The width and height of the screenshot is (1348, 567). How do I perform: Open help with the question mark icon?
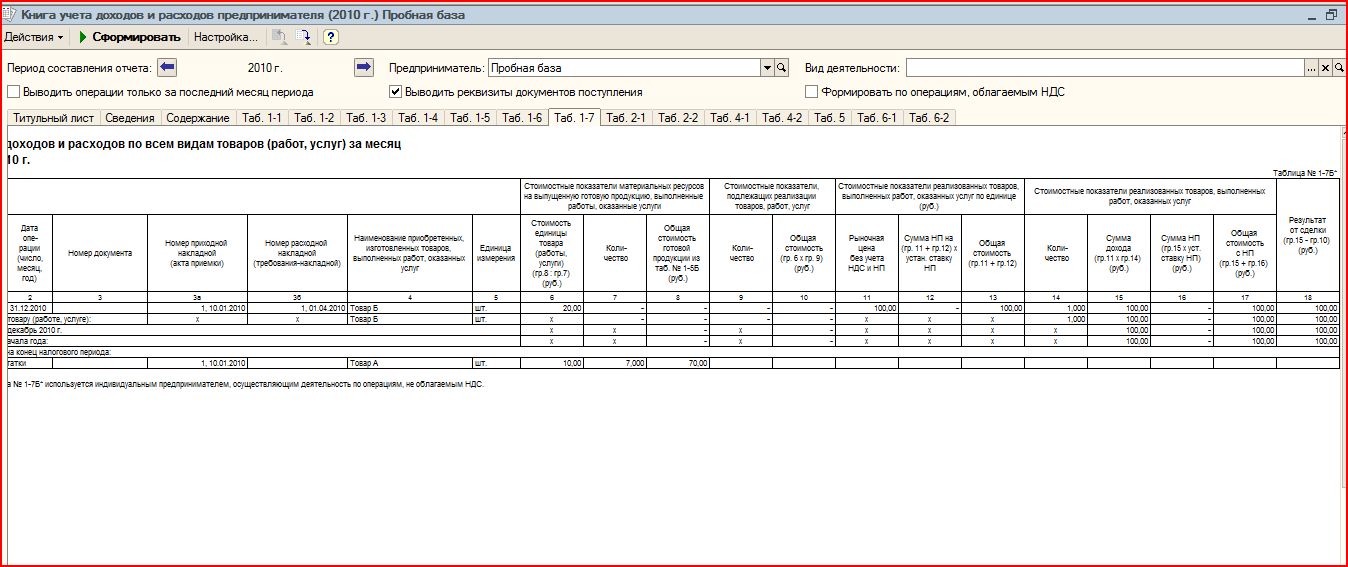point(331,37)
